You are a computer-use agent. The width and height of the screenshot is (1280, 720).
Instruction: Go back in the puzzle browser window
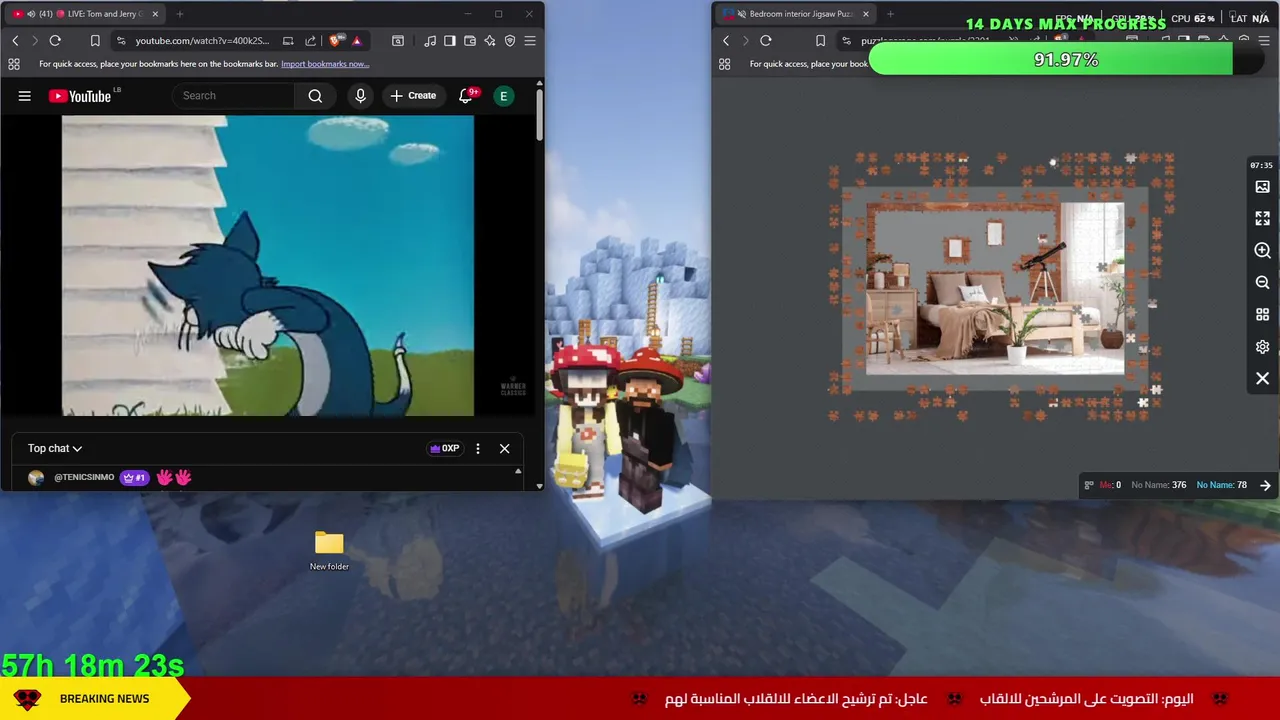[726, 41]
